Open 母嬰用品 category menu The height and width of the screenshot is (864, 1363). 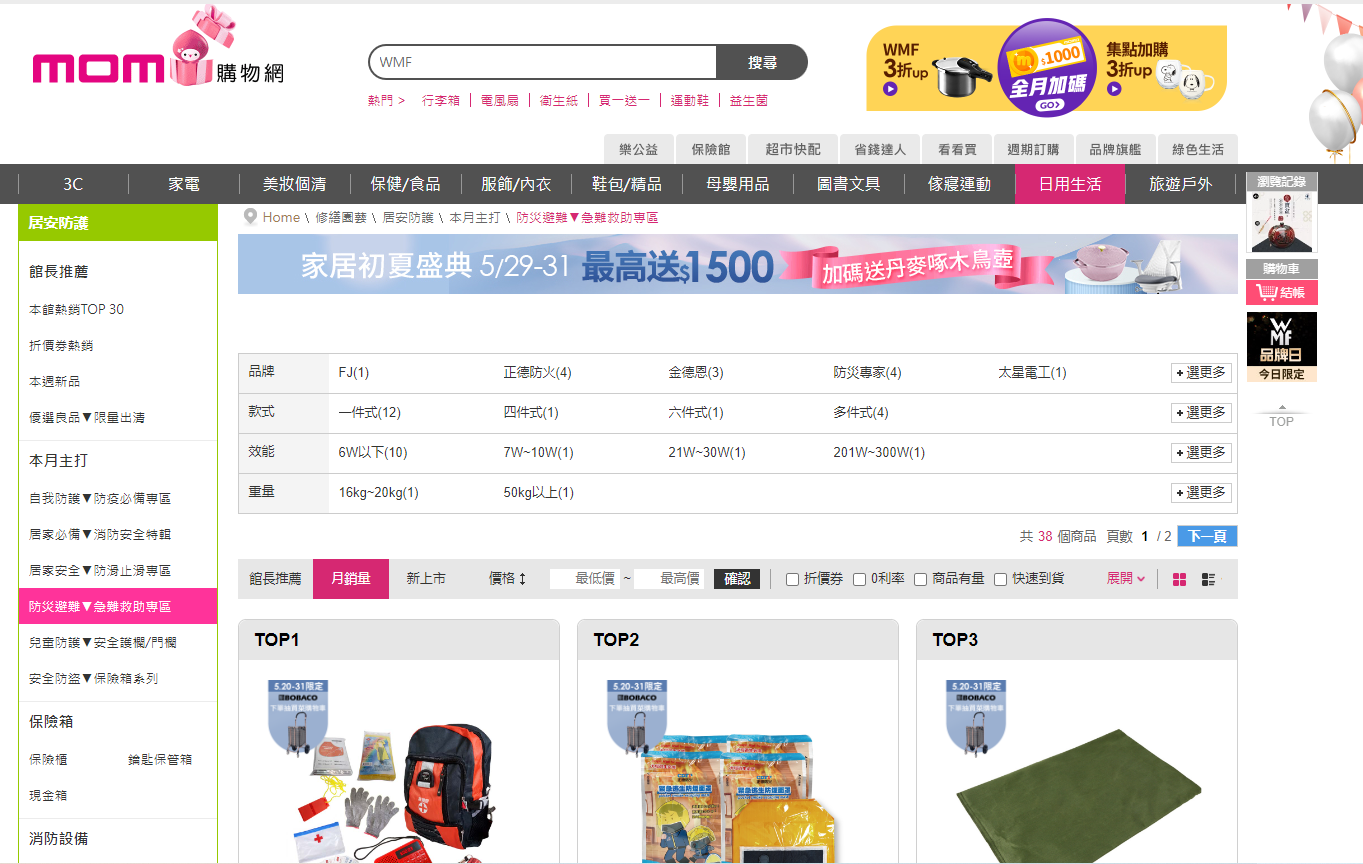tap(738, 184)
